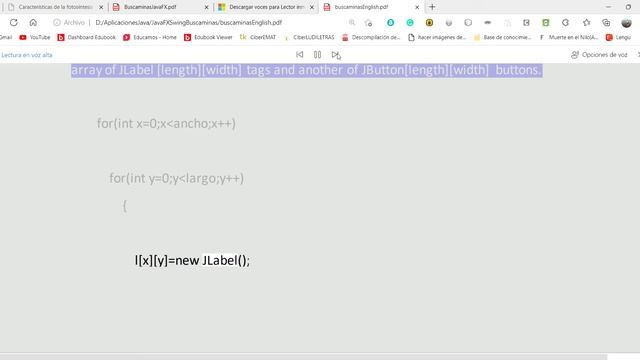
Task: Open Muerte en el Nilo bookmark
Action: [569, 37]
